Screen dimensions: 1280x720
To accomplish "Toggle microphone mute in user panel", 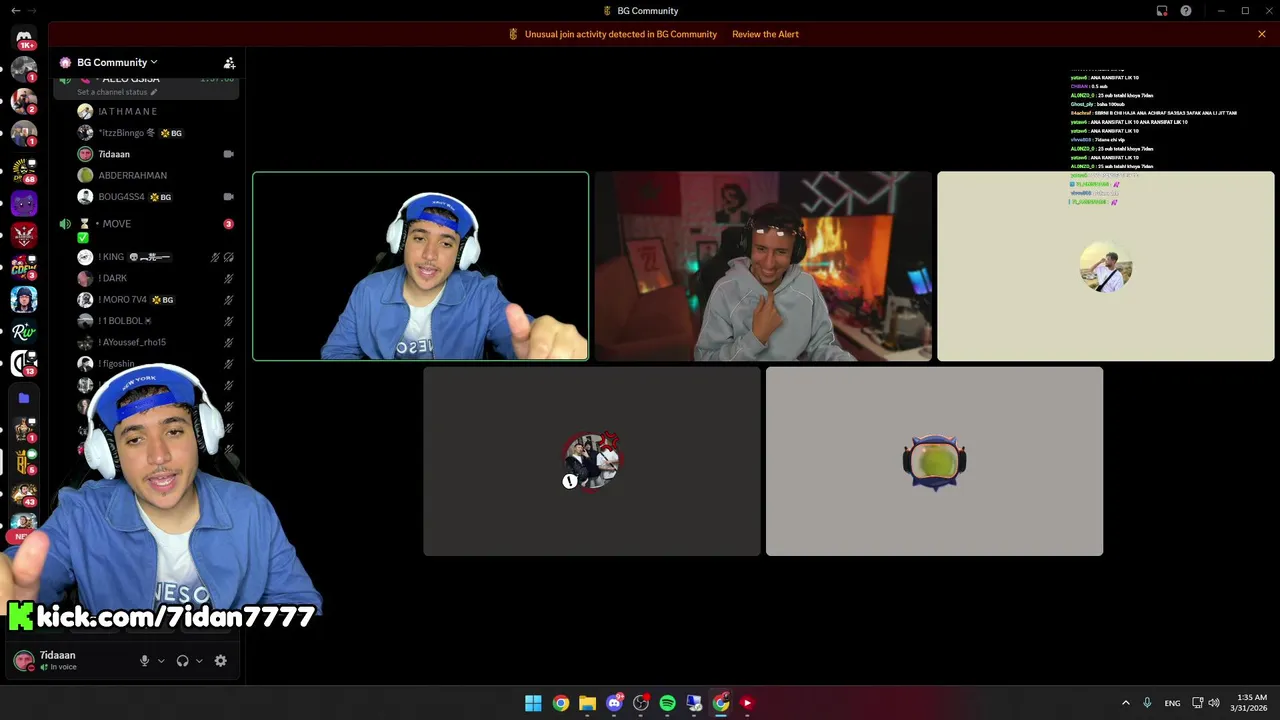I will (x=144, y=661).
